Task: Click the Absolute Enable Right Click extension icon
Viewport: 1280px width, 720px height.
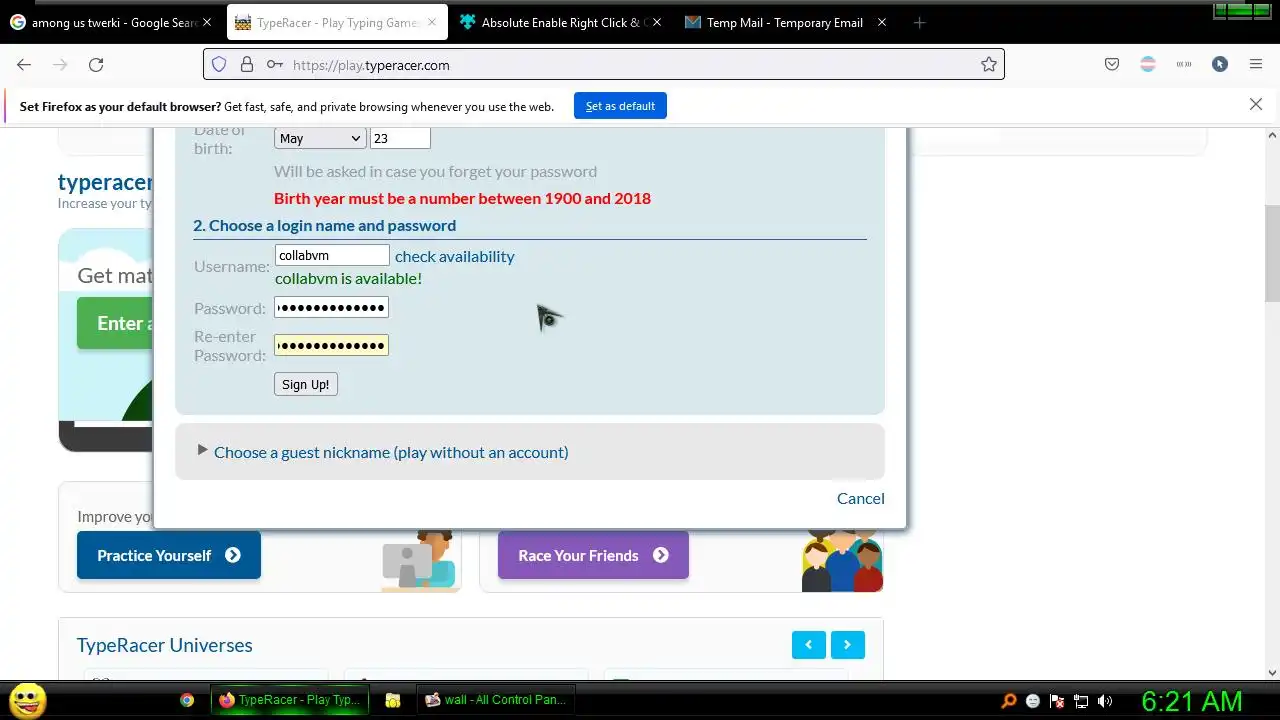Action: click(1220, 64)
